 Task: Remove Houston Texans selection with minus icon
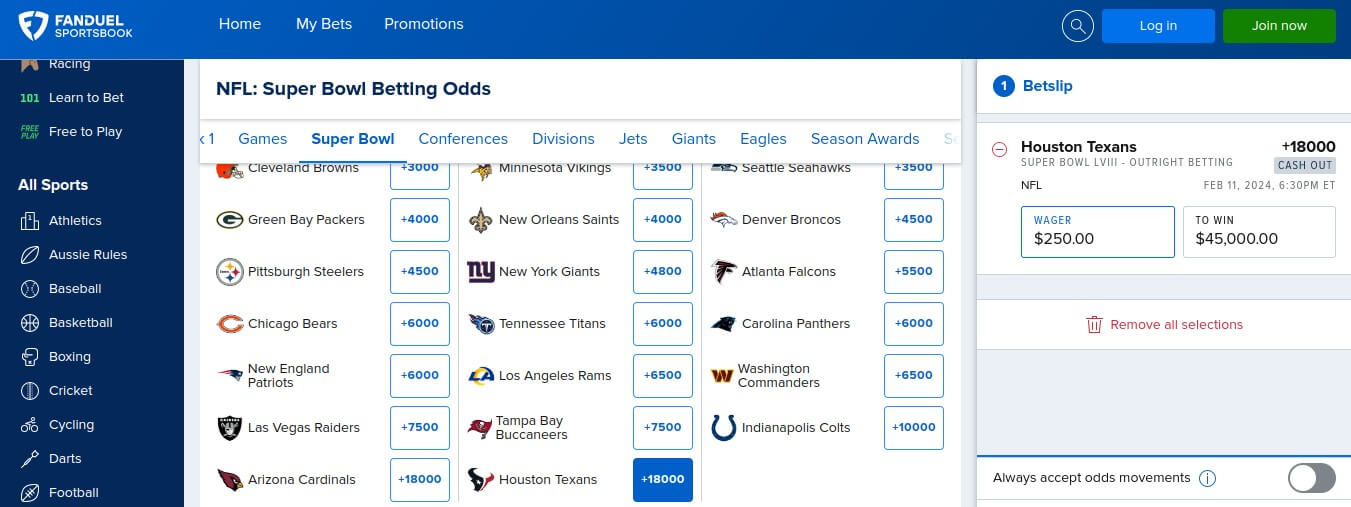click(x=999, y=149)
